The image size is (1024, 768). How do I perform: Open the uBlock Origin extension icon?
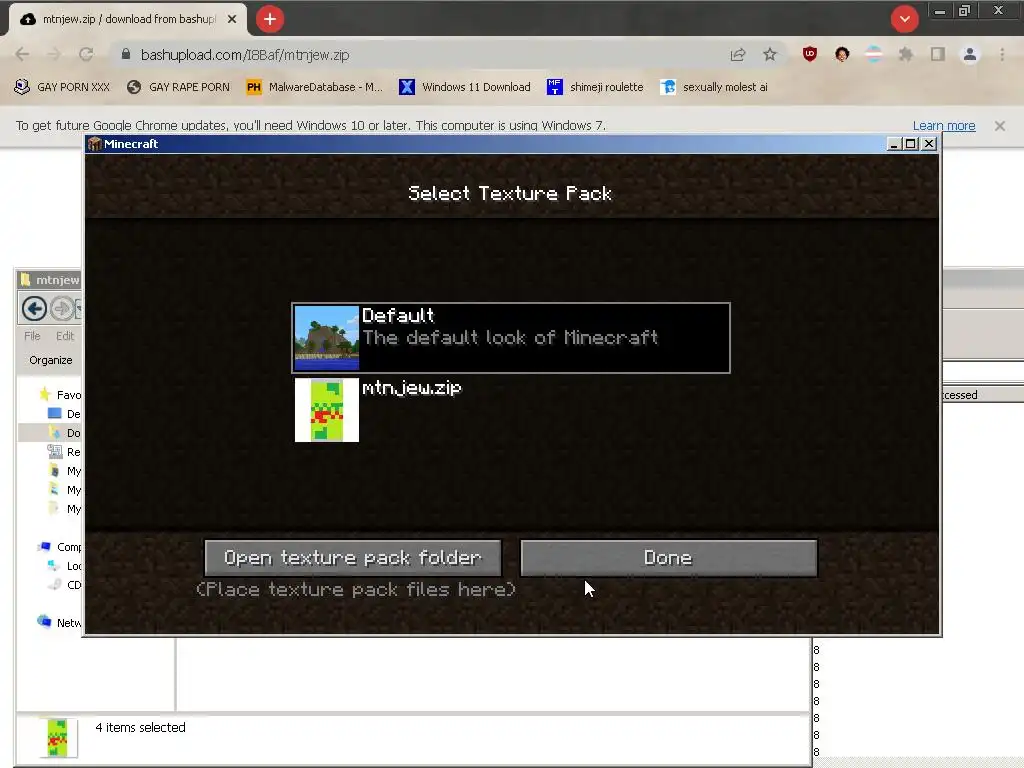pos(810,54)
